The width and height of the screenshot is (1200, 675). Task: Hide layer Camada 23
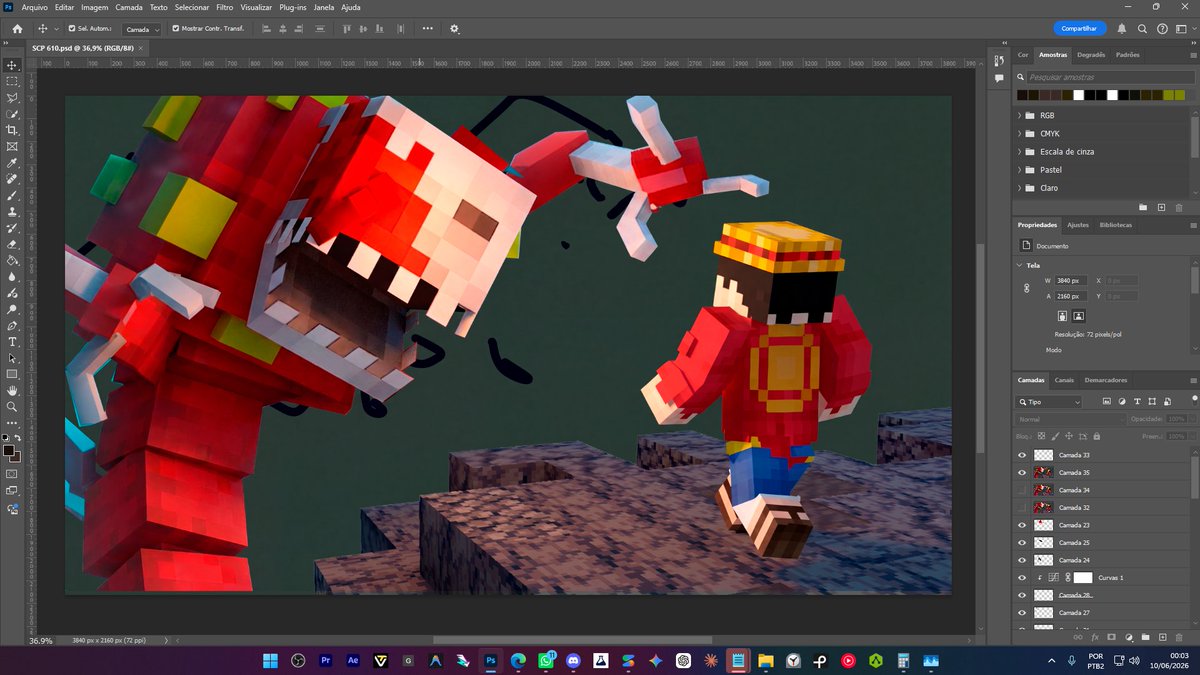click(x=1022, y=525)
